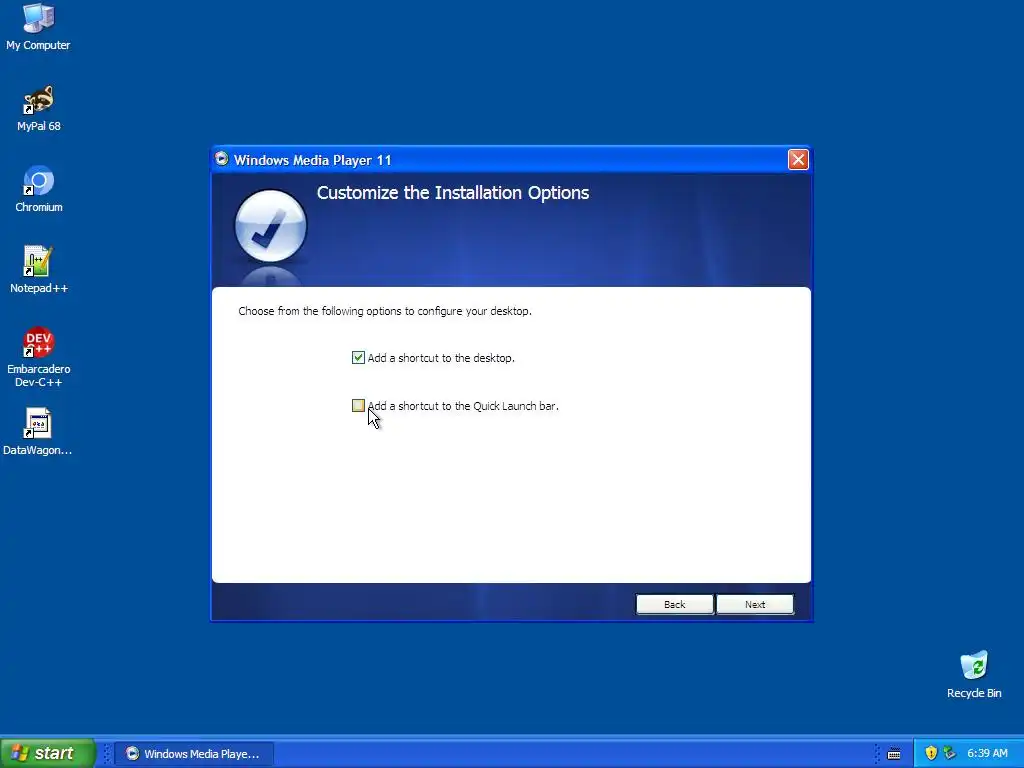Click the 'Customize the Installation Options' heading
Image resolution: width=1024 pixels, height=768 pixels.
453,193
